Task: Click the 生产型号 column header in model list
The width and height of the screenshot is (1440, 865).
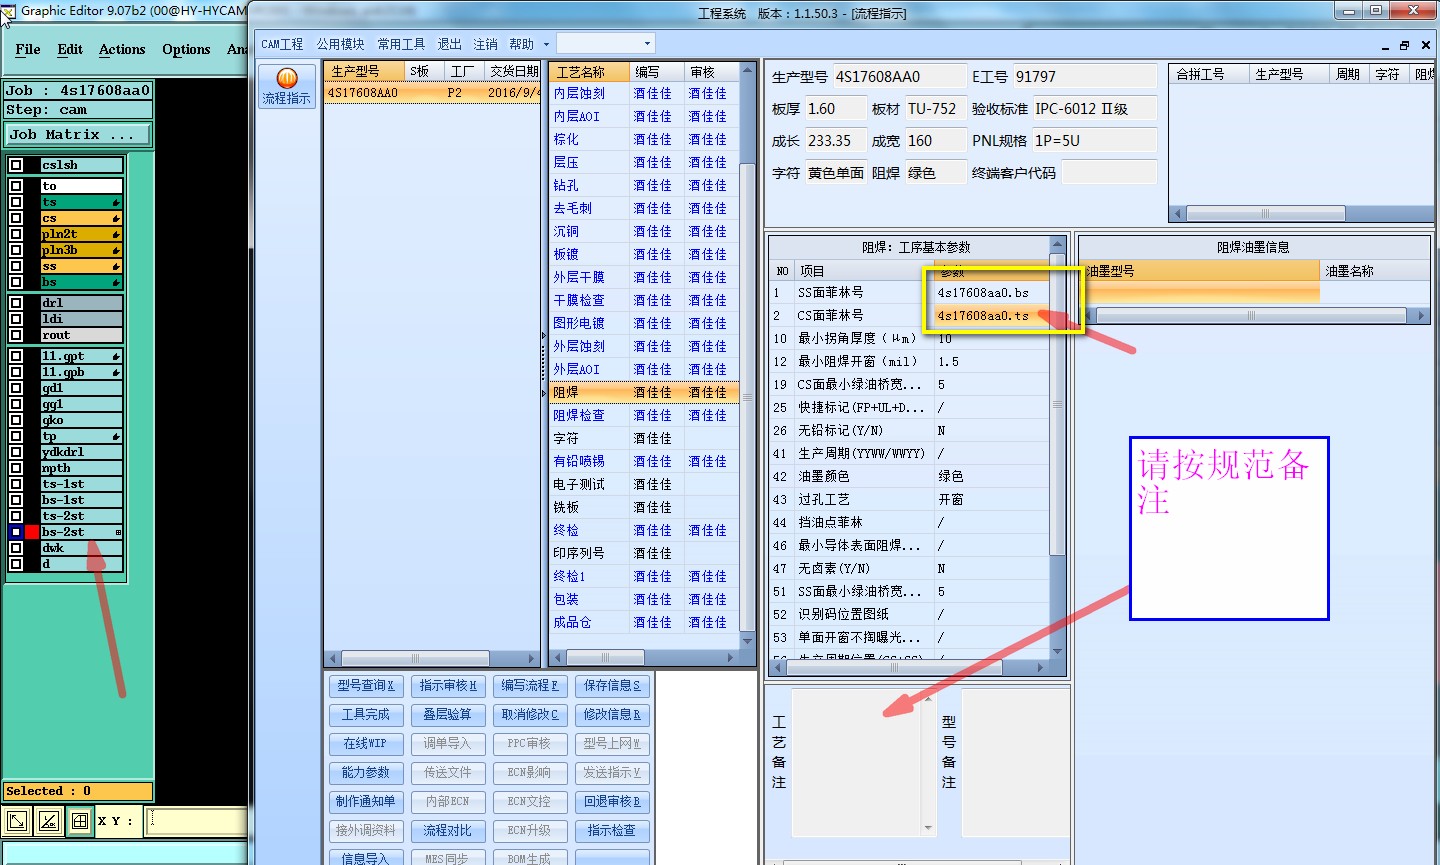Action: [364, 71]
